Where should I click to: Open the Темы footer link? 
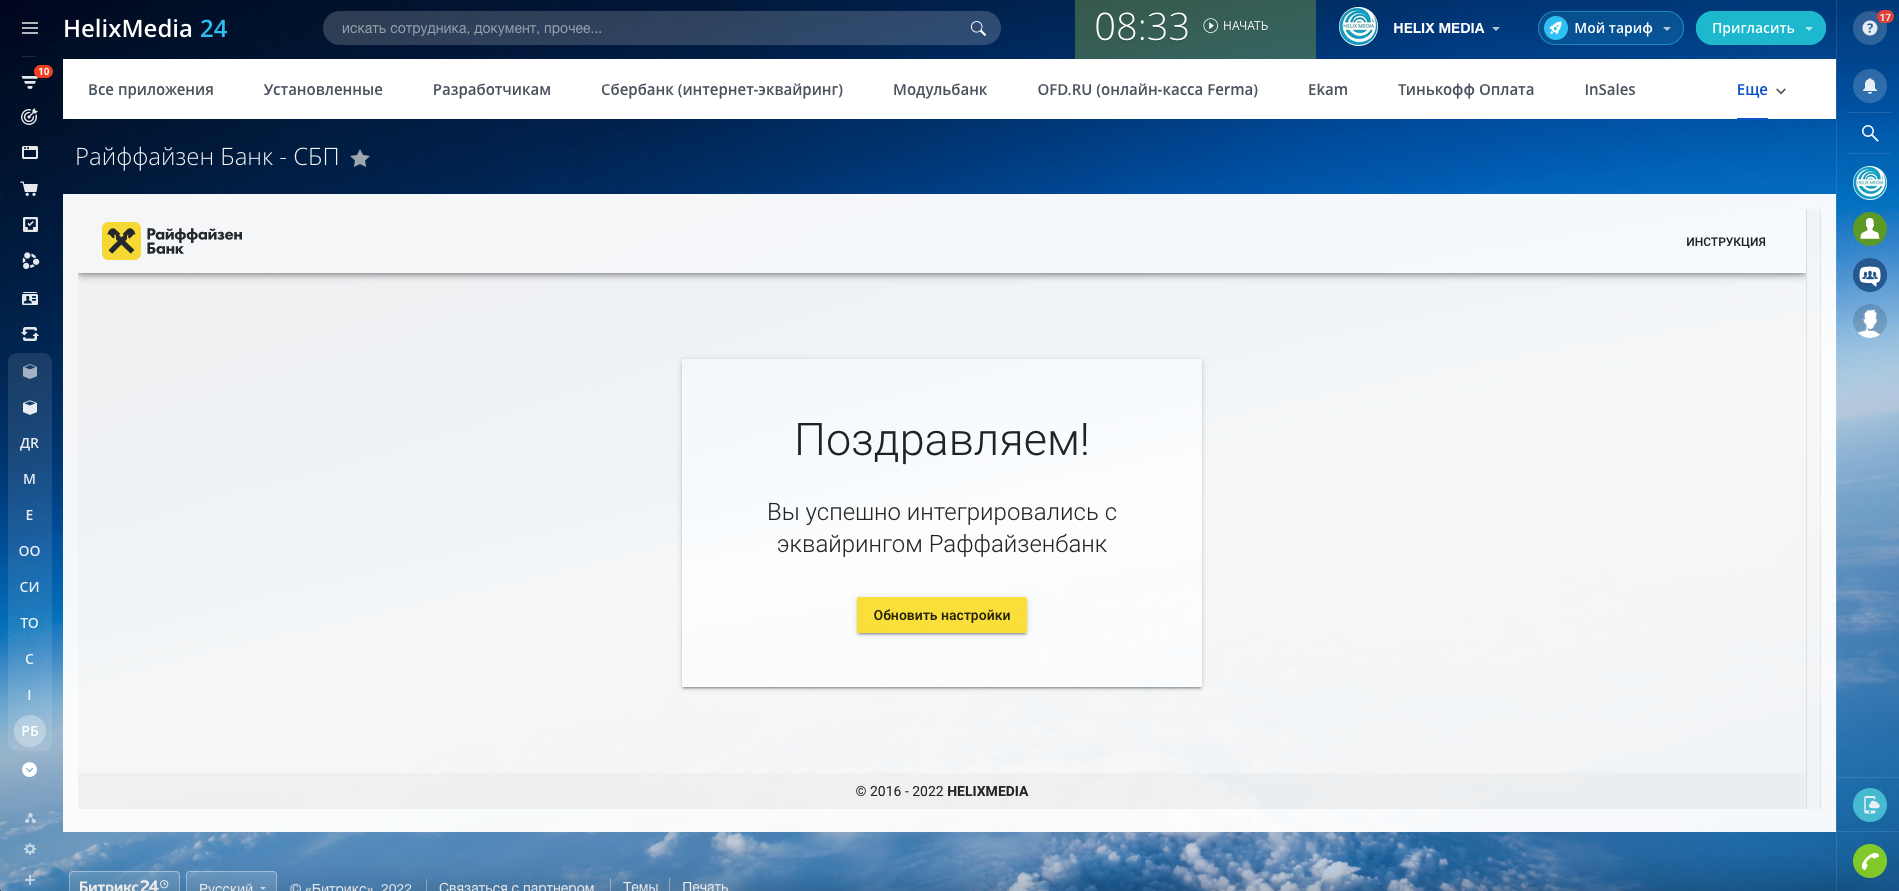click(641, 886)
